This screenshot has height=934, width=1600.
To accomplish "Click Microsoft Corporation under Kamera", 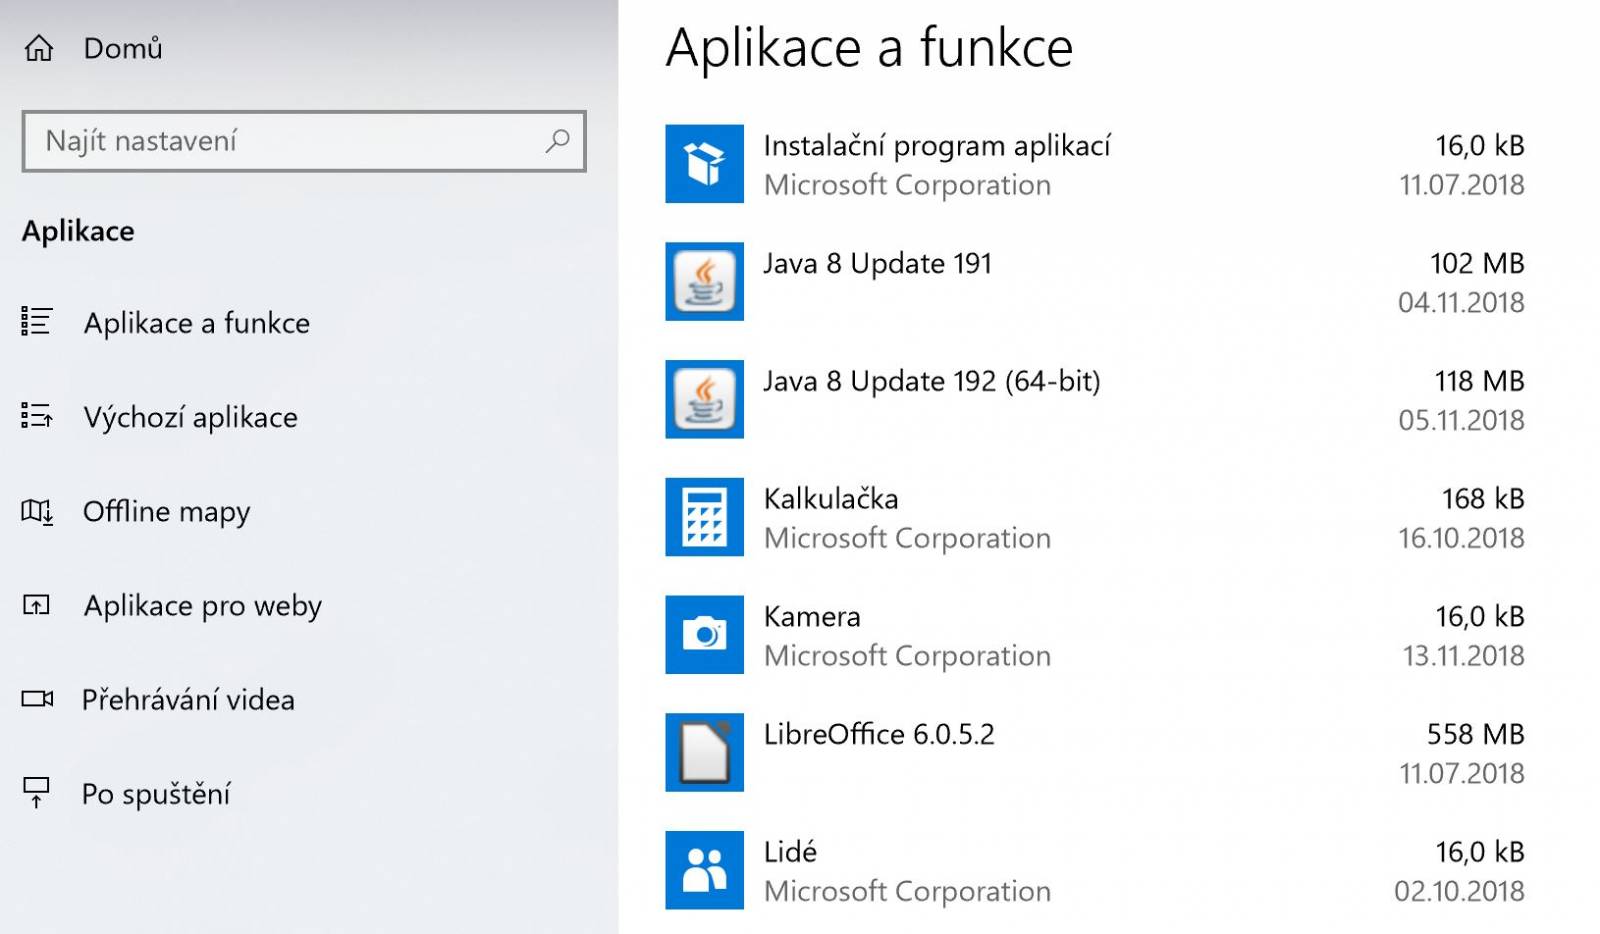I will point(907,656).
